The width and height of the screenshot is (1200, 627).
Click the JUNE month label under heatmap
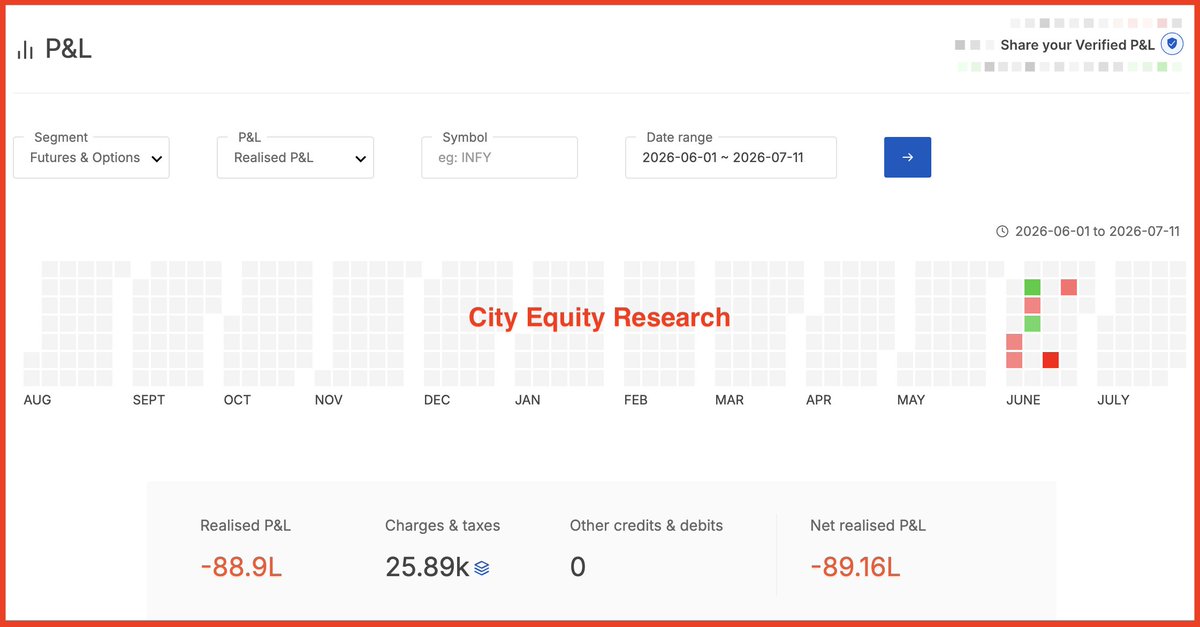point(1023,400)
